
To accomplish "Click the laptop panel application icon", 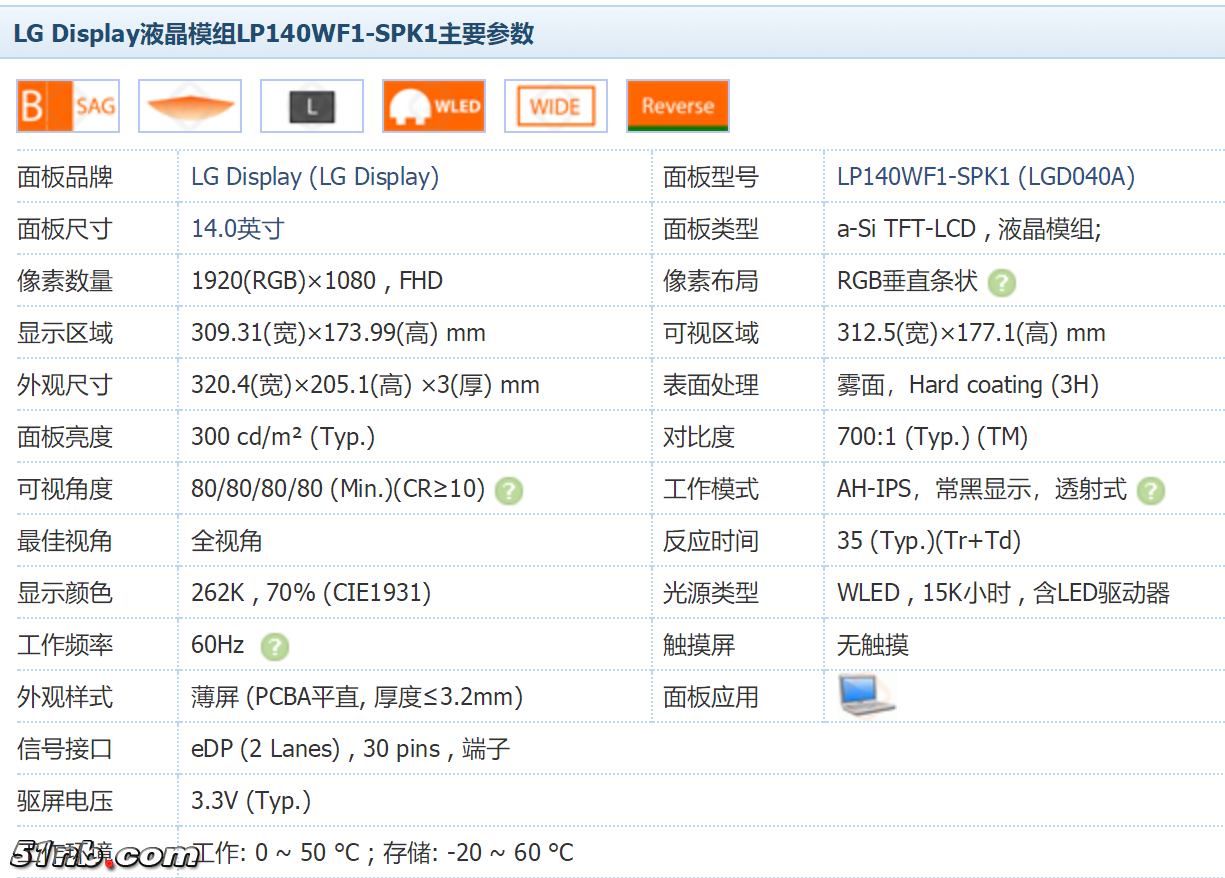I will 864,696.
